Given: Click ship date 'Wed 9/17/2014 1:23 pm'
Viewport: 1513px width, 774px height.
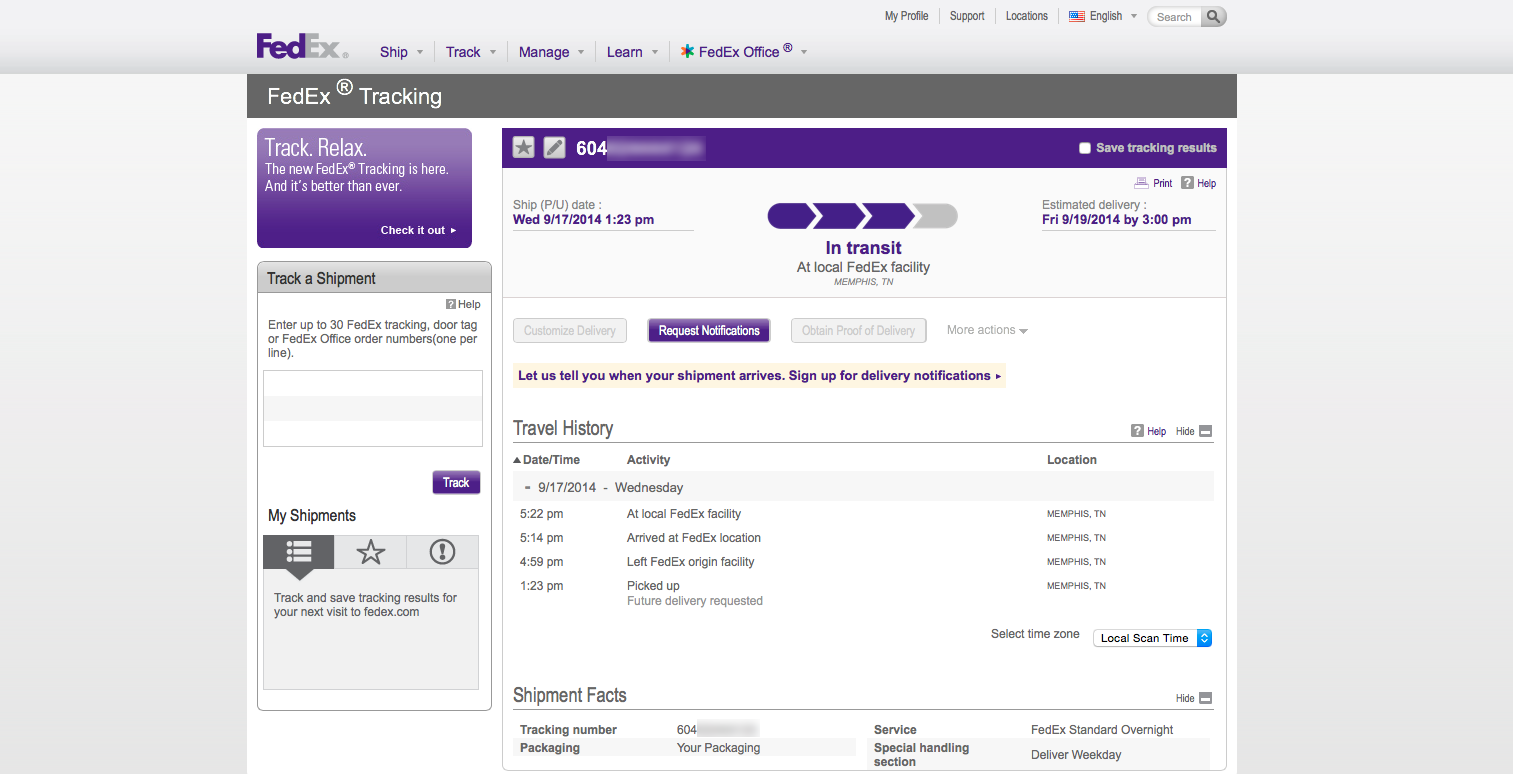Looking at the screenshot, I should pyautogui.click(x=583, y=220).
